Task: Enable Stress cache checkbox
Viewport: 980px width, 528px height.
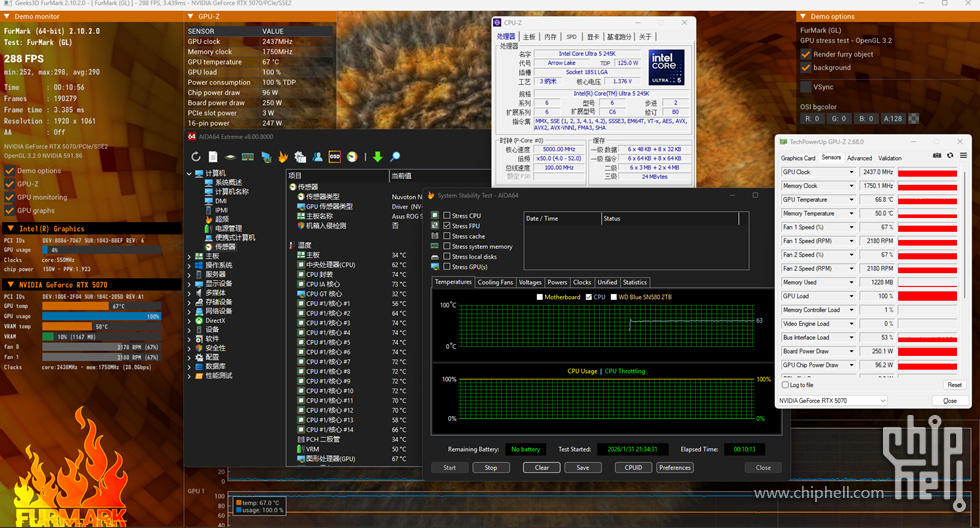Action: coord(447,236)
